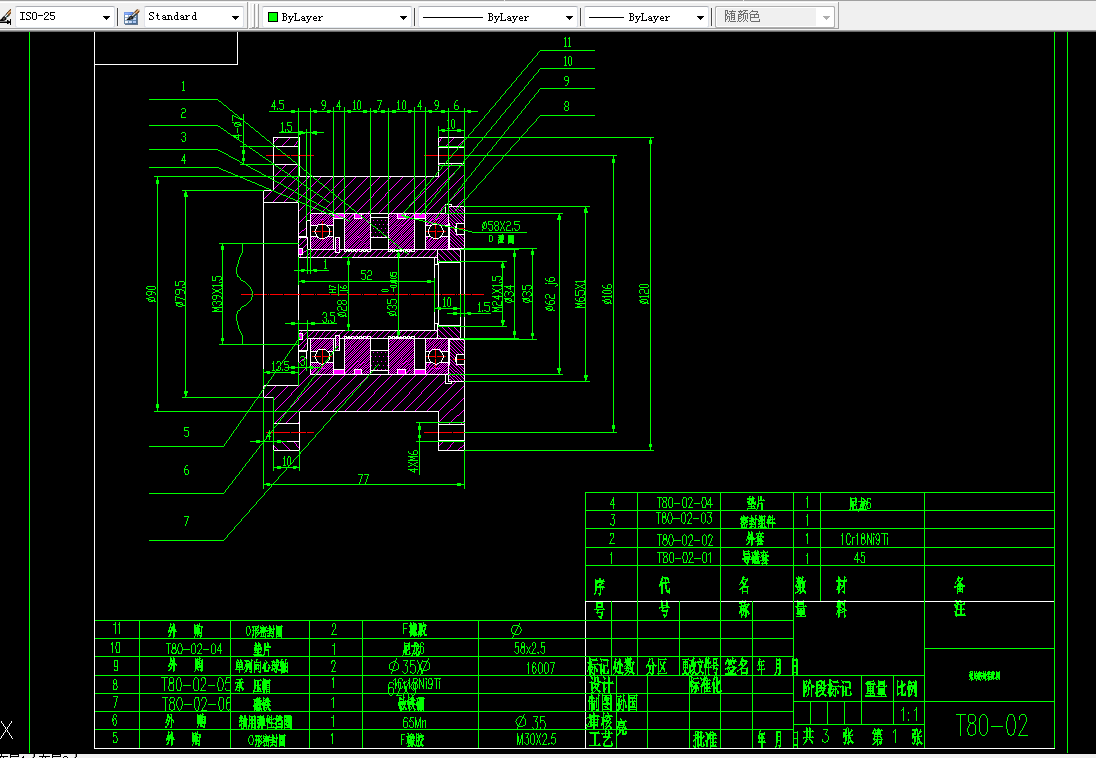
Task: Click the dimension style manager icon
Action: 6,17
